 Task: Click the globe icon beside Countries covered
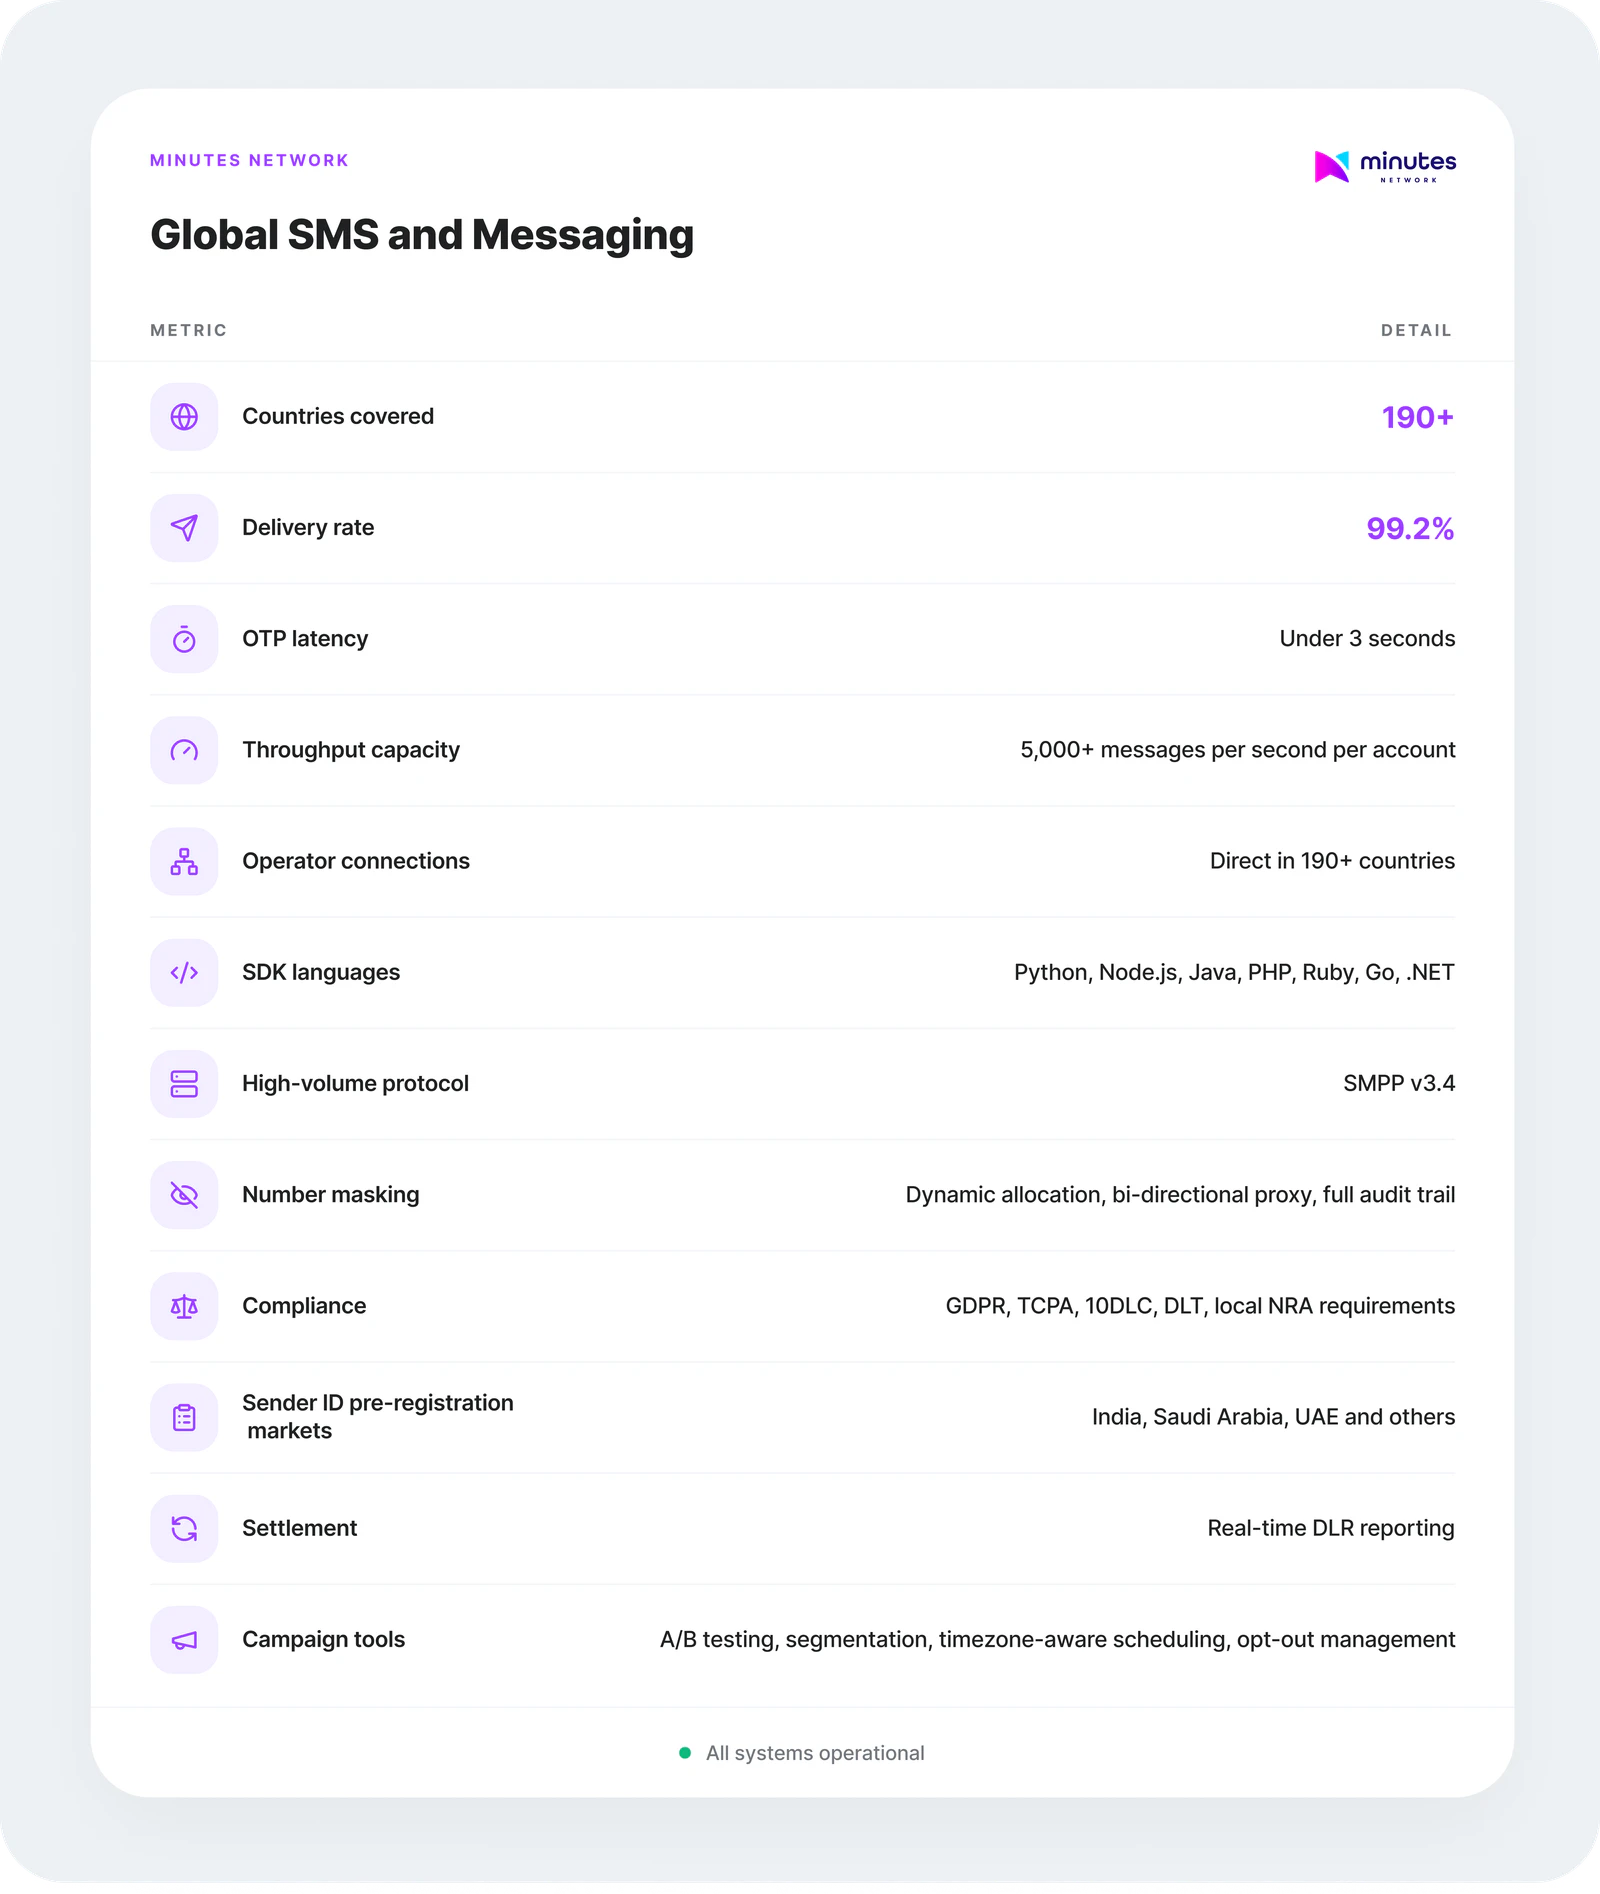184,417
